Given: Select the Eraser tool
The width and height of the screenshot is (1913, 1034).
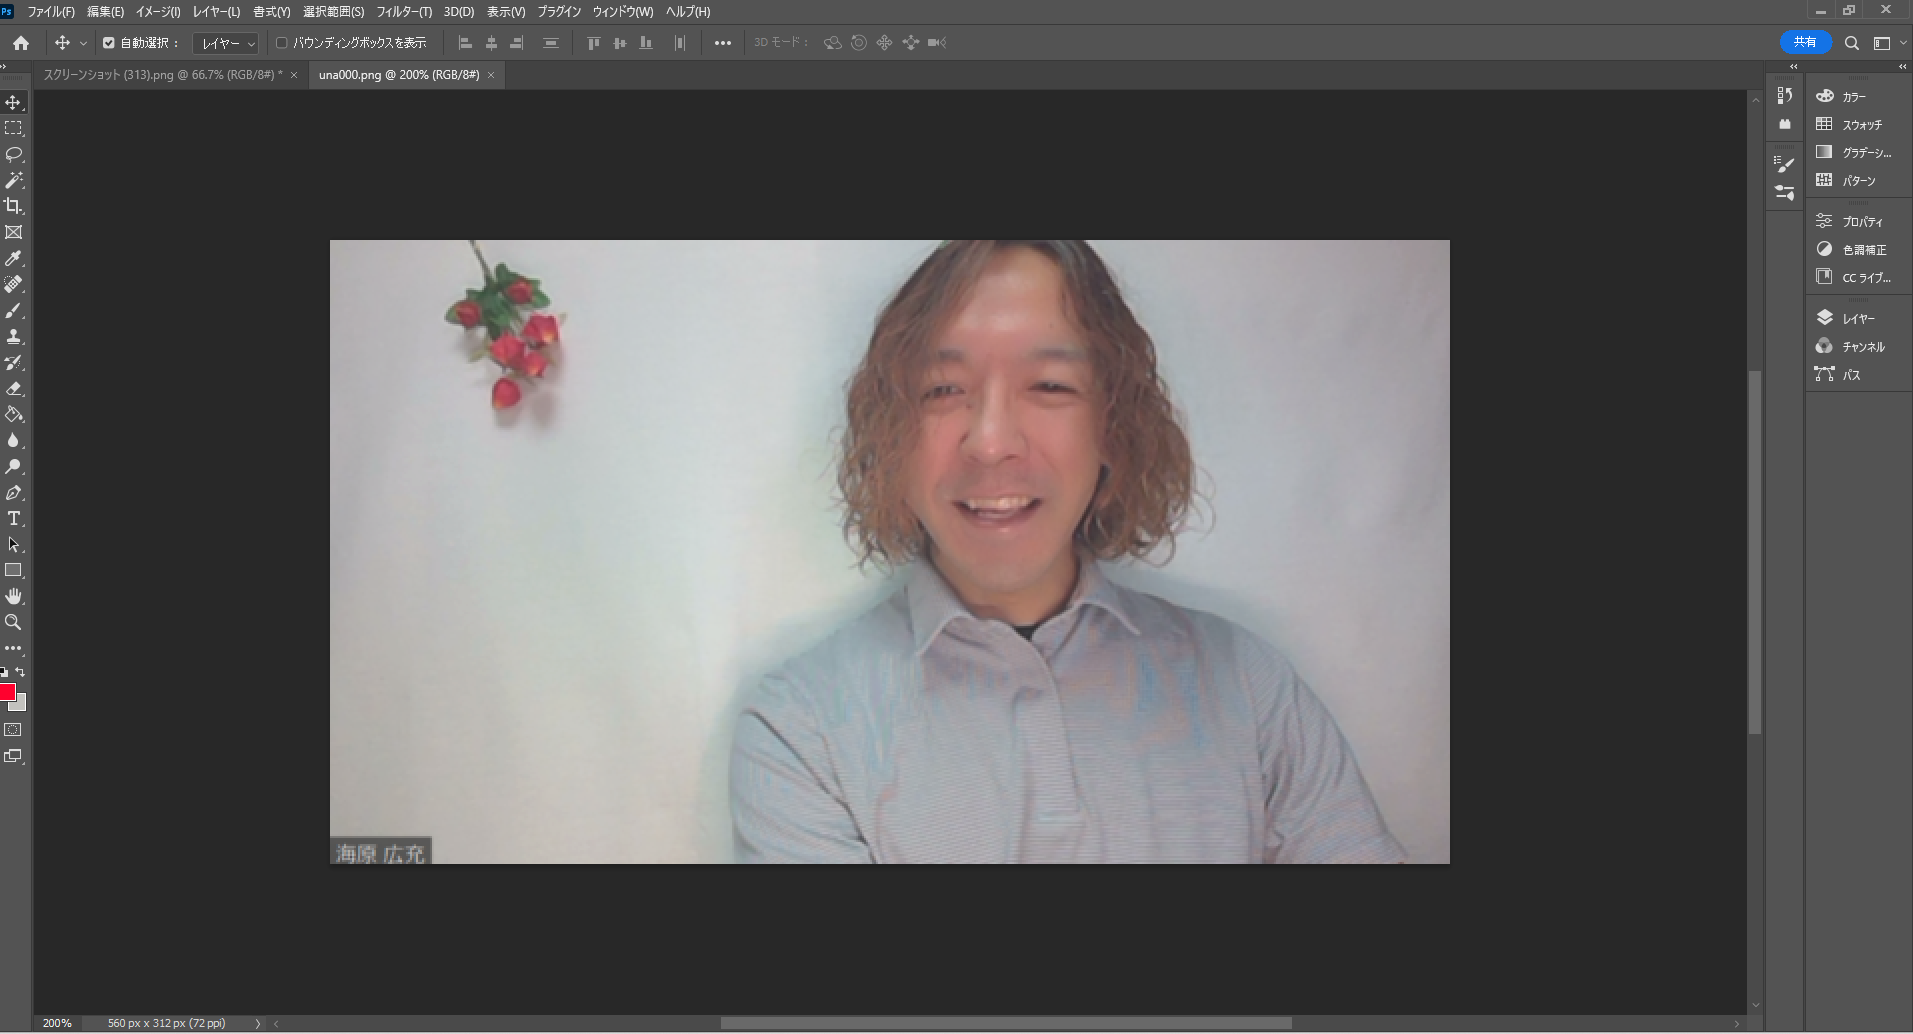Looking at the screenshot, I should [14, 388].
